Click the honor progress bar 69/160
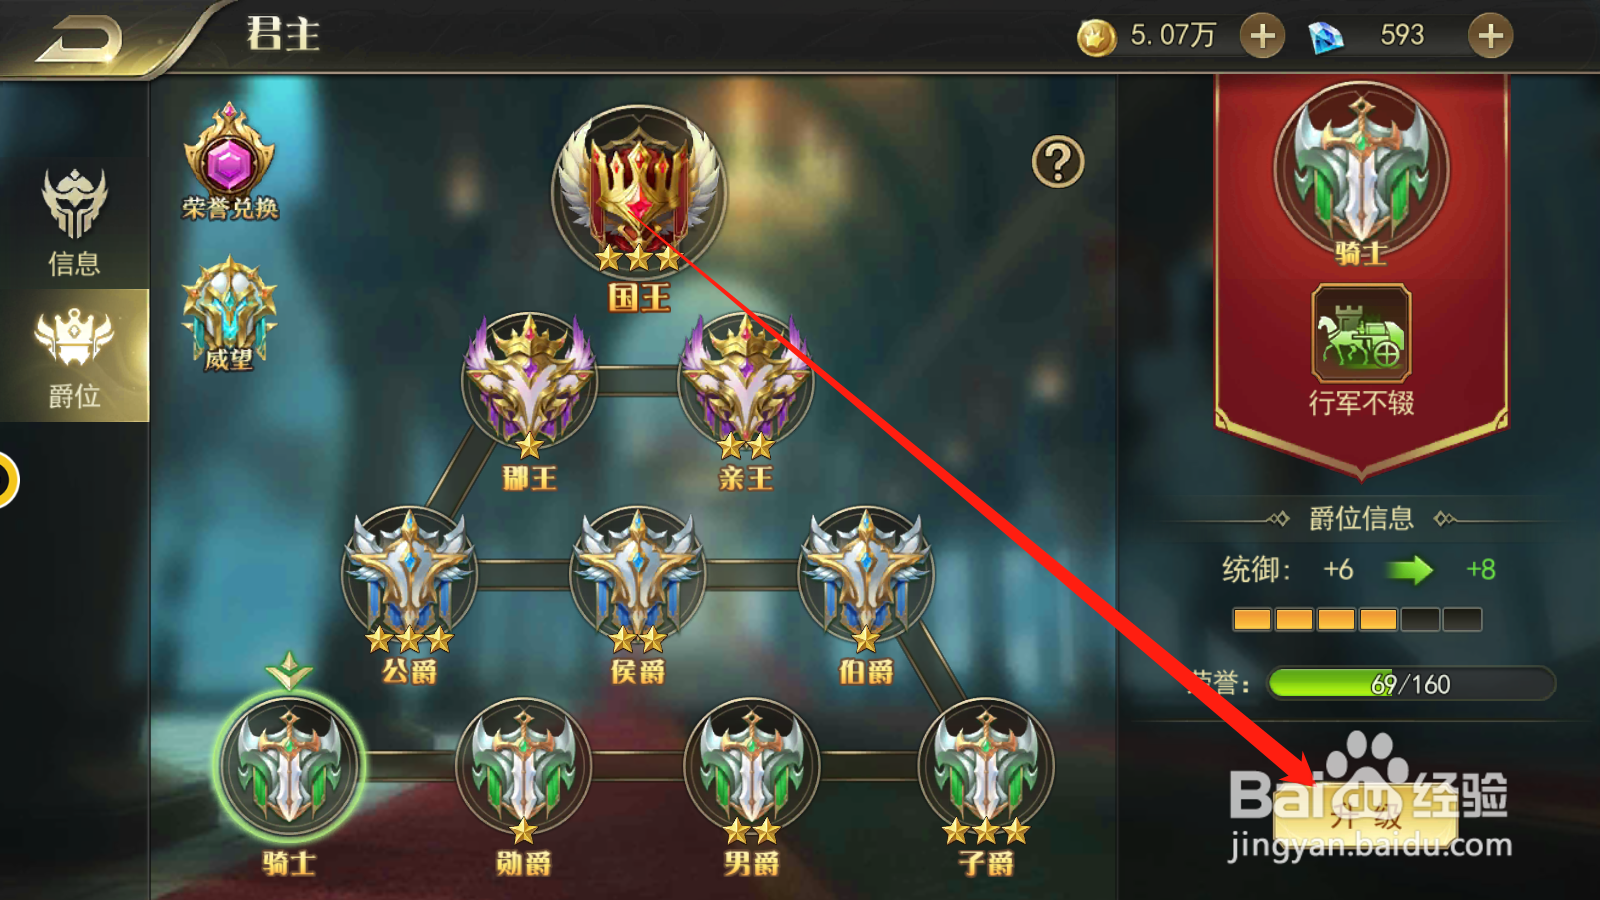1600x900 pixels. [x=1412, y=684]
